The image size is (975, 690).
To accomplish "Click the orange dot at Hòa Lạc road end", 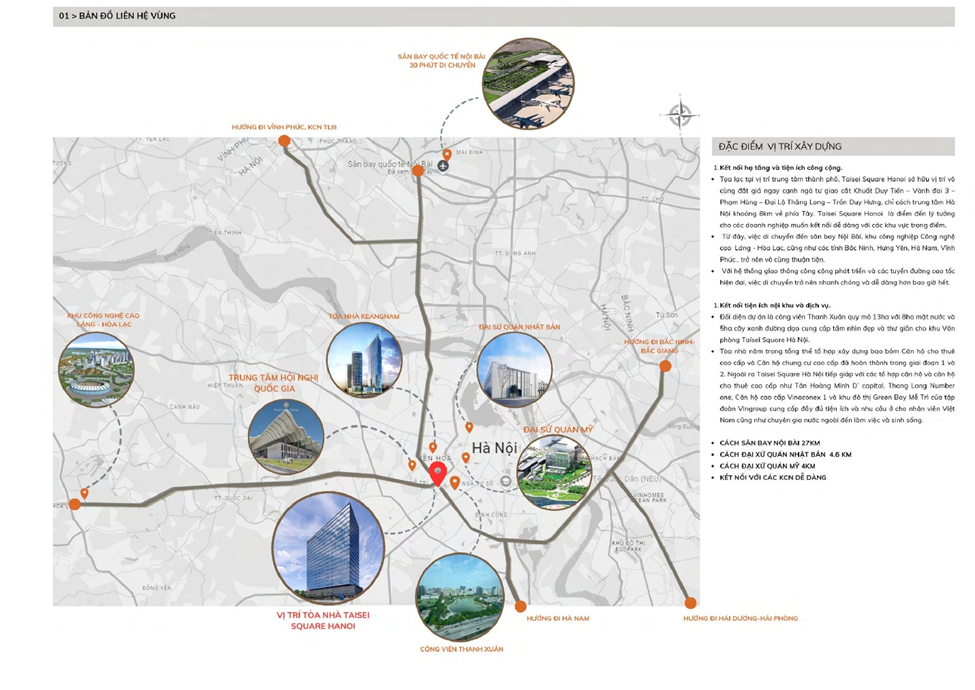I will [x=75, y=504].
